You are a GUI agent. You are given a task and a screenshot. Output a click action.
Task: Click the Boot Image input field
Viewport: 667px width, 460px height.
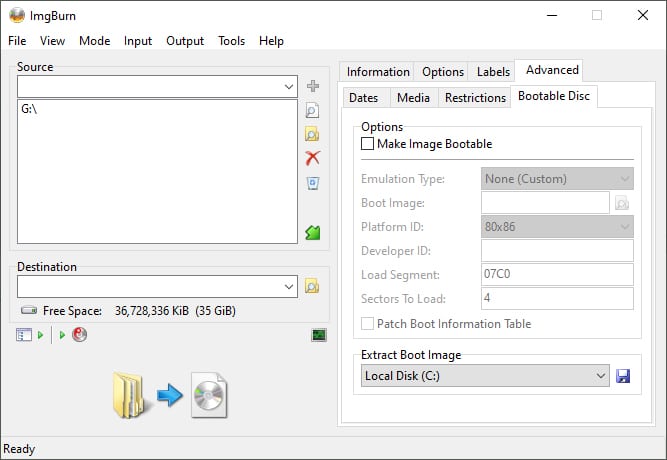coord(545,203)
